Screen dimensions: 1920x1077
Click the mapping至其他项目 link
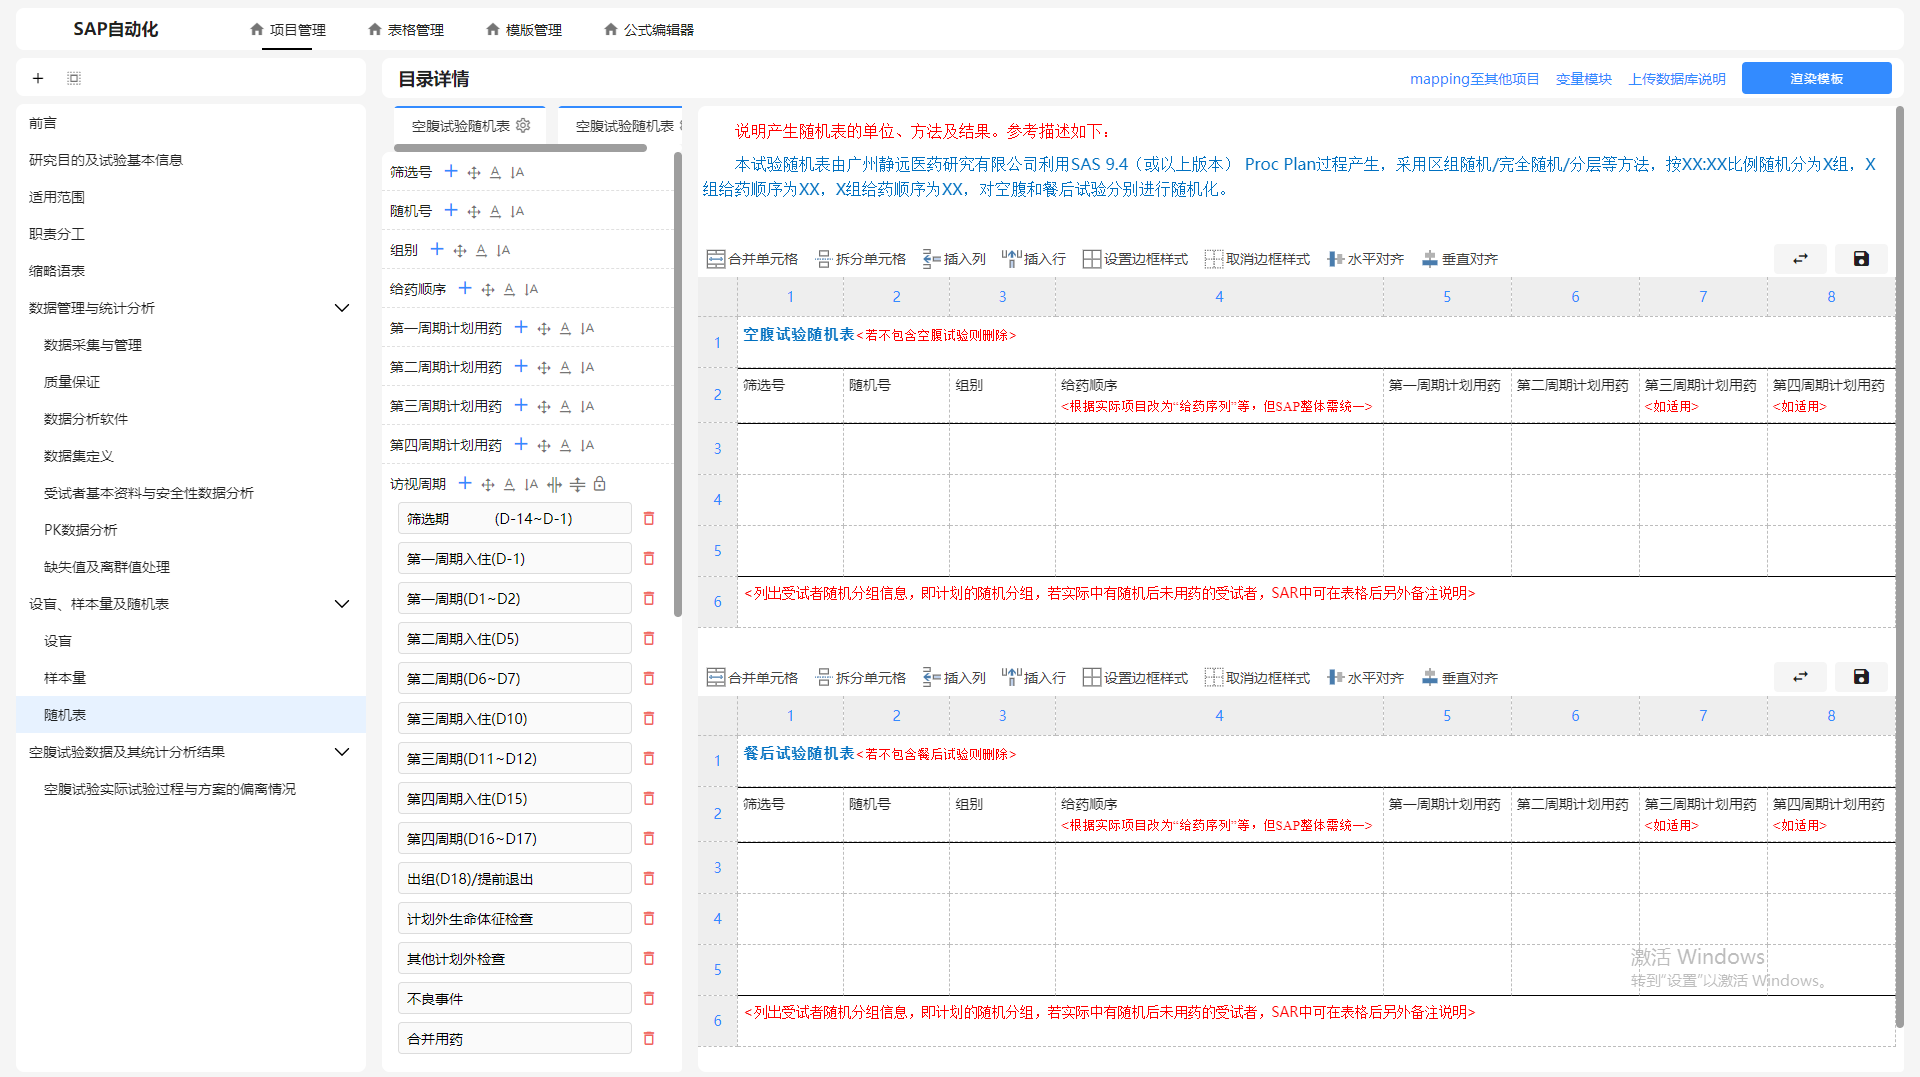point(1474,79)
